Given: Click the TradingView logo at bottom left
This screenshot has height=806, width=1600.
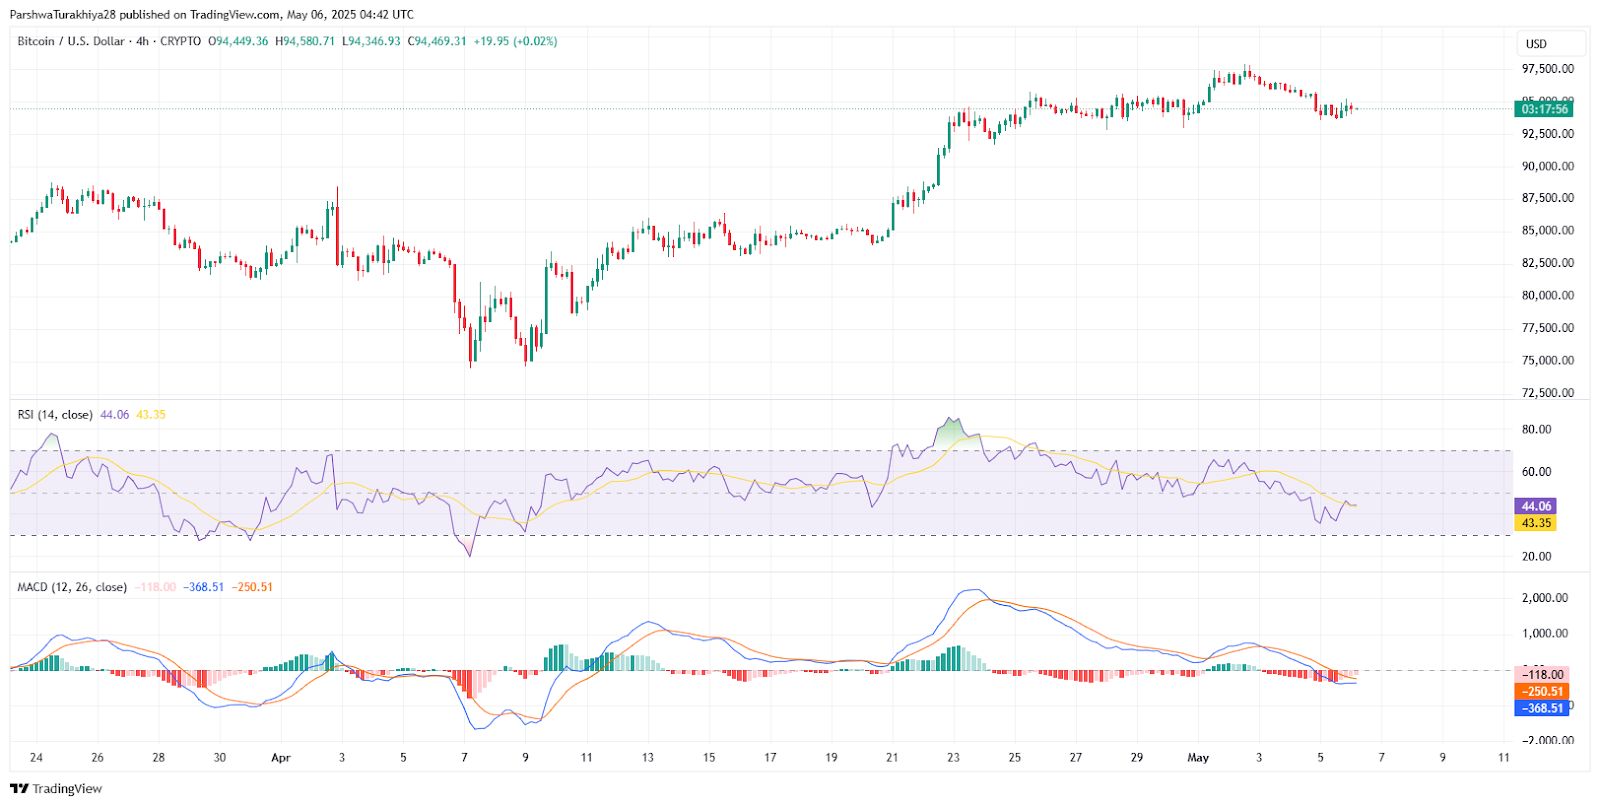Looking at the screenshot, I should point(56,788).
